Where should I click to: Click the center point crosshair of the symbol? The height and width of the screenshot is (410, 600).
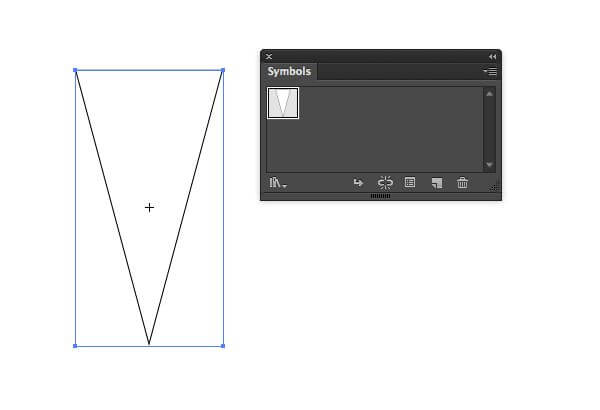pyautogui.click(x=149, y=207)
